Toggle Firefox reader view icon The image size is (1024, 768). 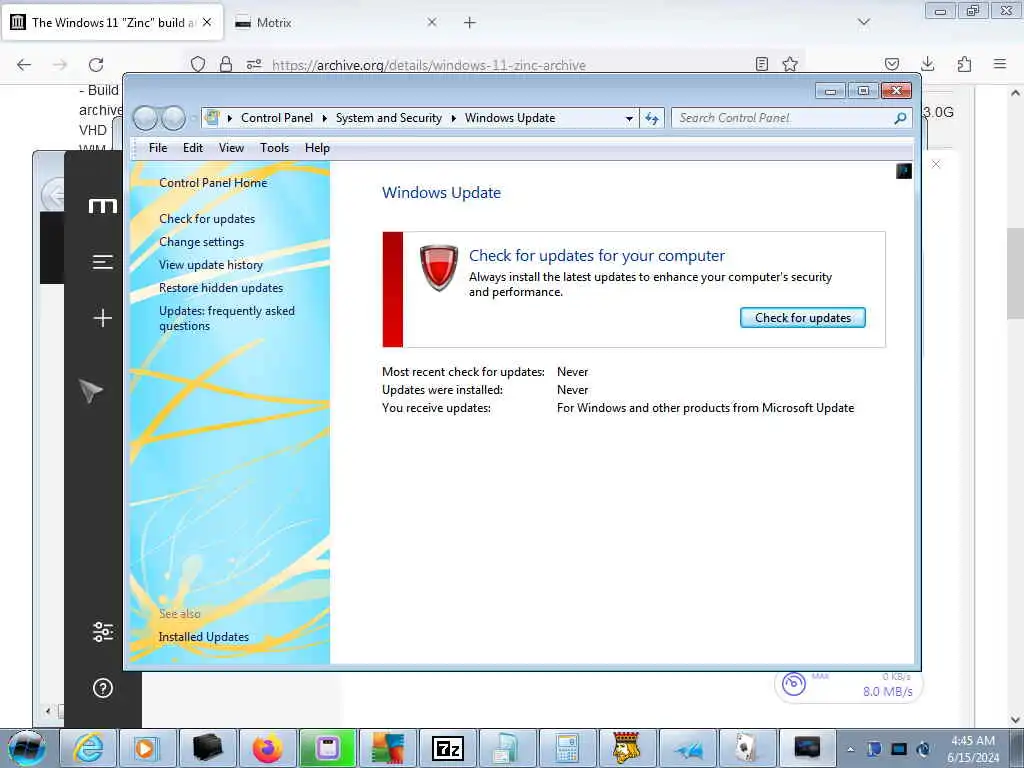[761, 64]
